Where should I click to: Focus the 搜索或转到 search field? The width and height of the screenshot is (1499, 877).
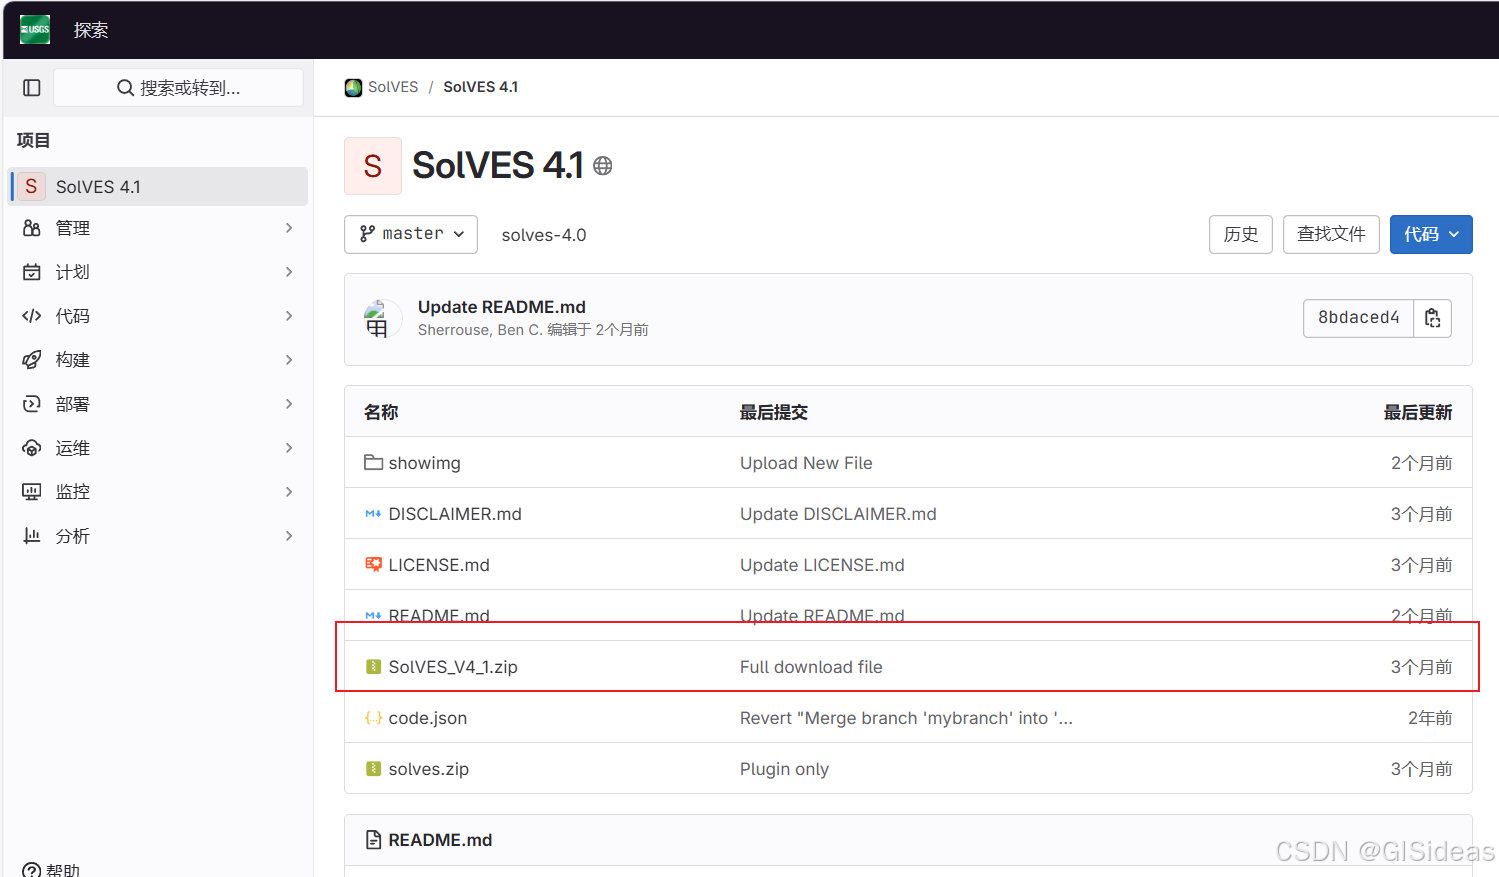point(178,88)
